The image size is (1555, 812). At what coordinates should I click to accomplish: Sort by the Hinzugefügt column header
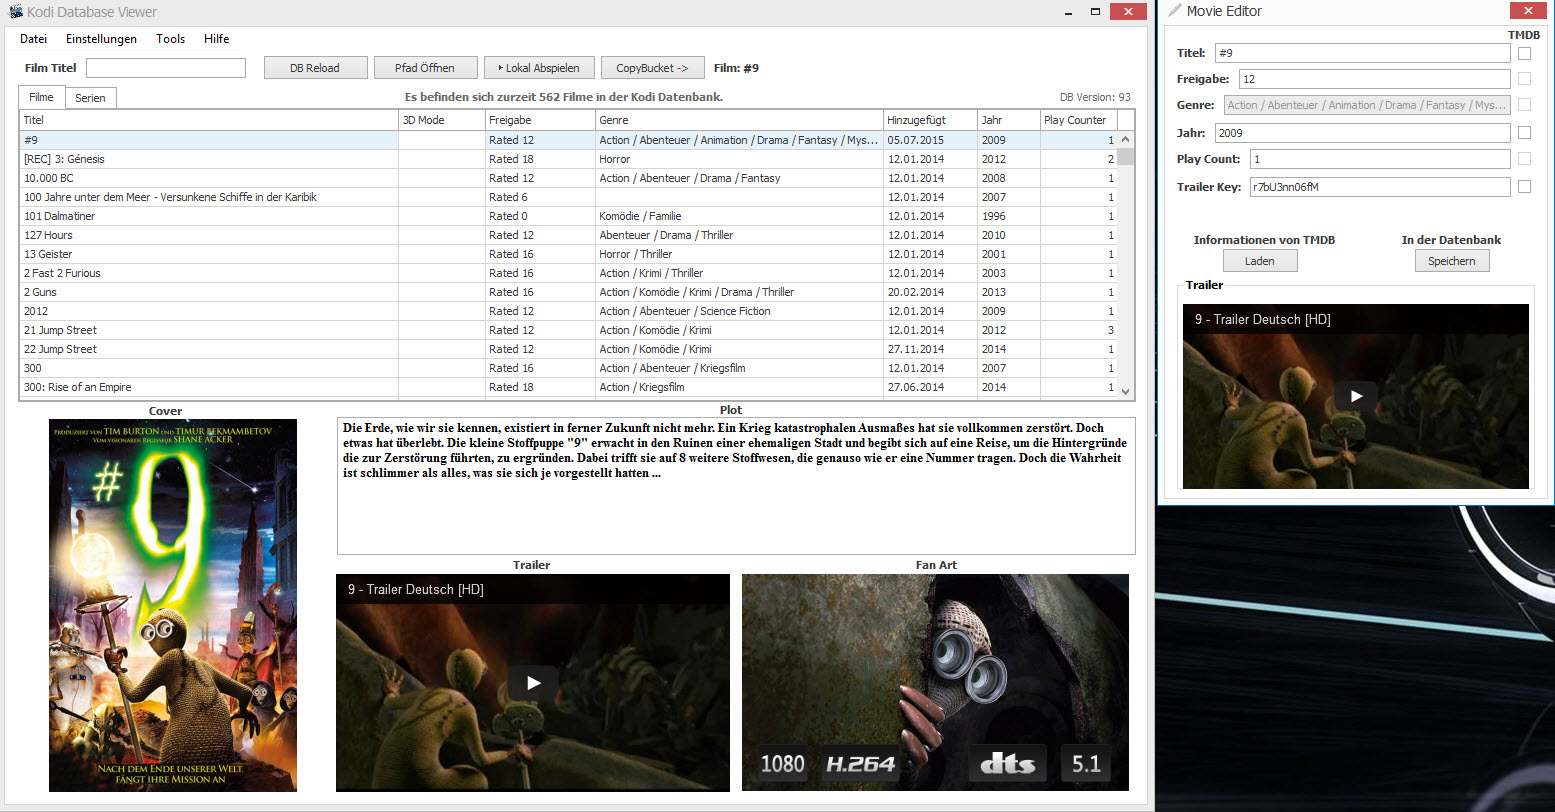pyautogui.click(x=930, y=120)
